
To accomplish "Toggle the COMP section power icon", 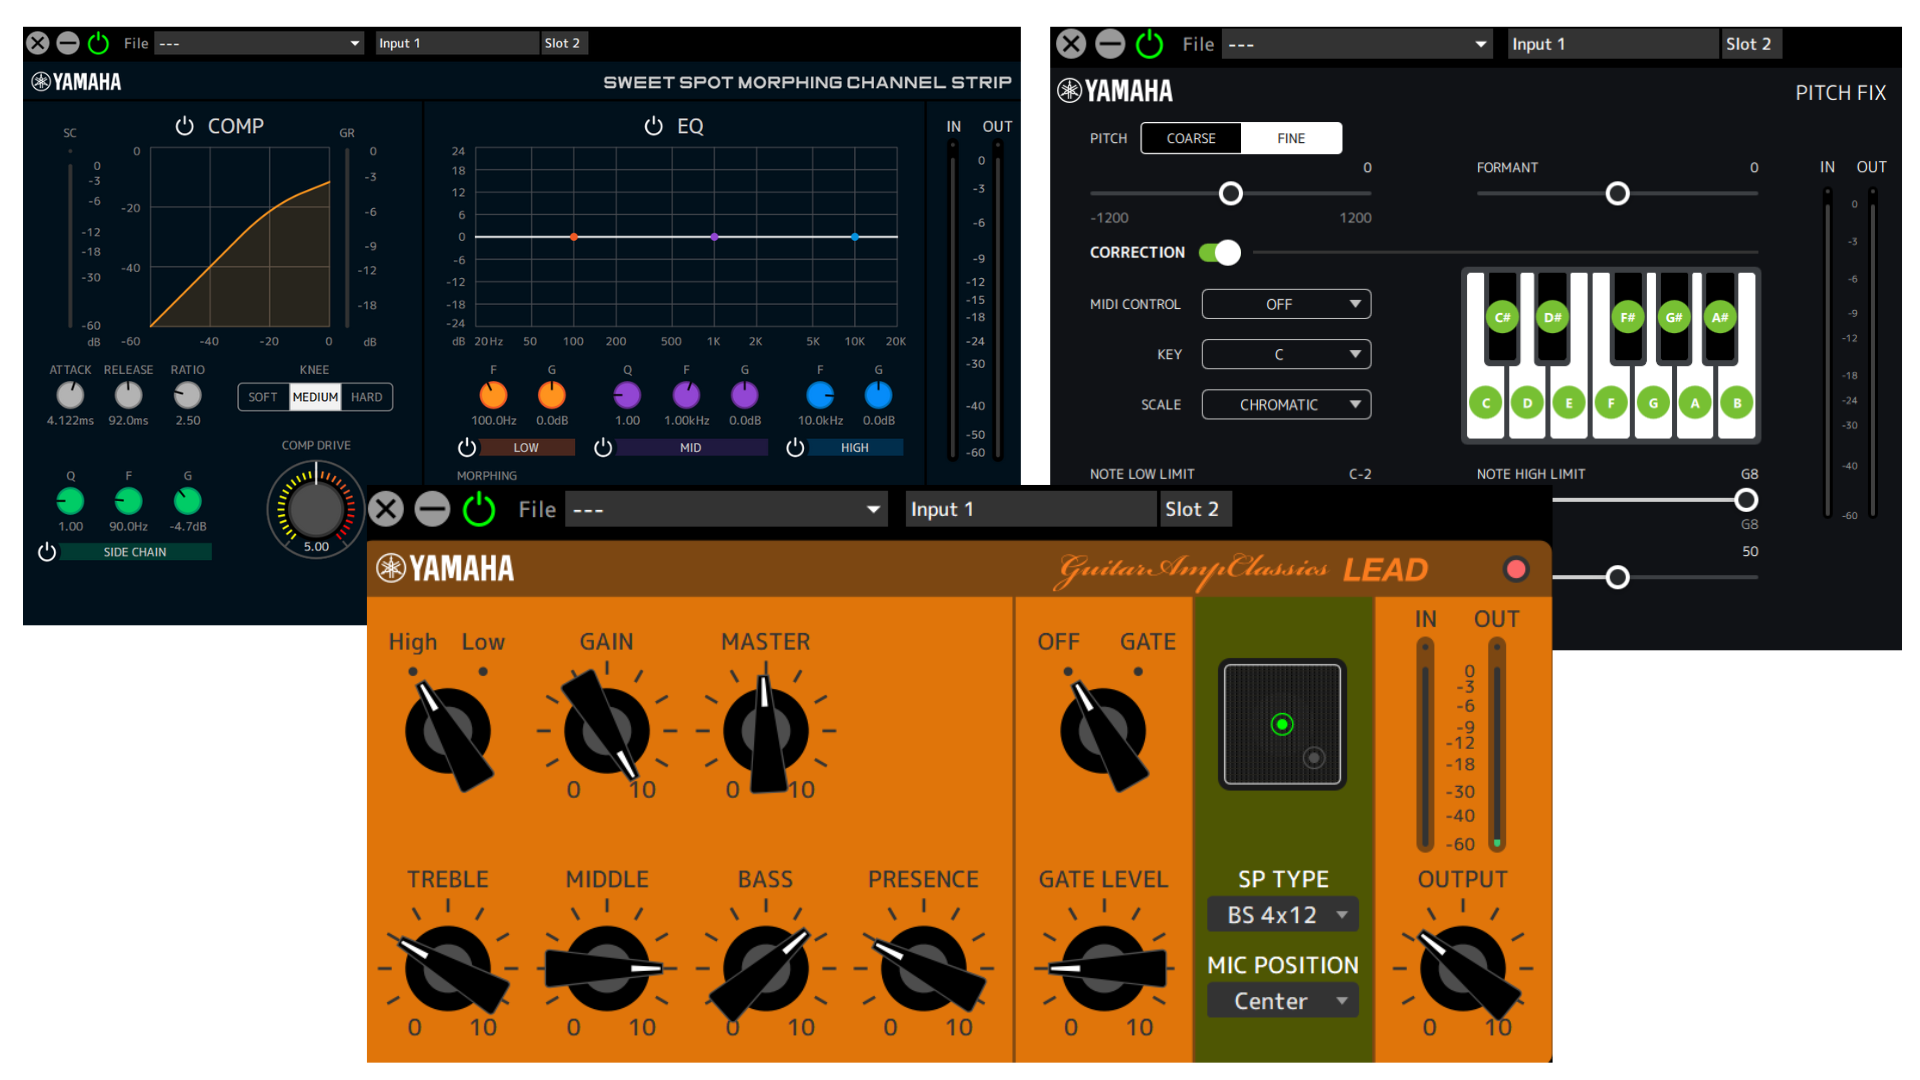I will tap(184, 126).
